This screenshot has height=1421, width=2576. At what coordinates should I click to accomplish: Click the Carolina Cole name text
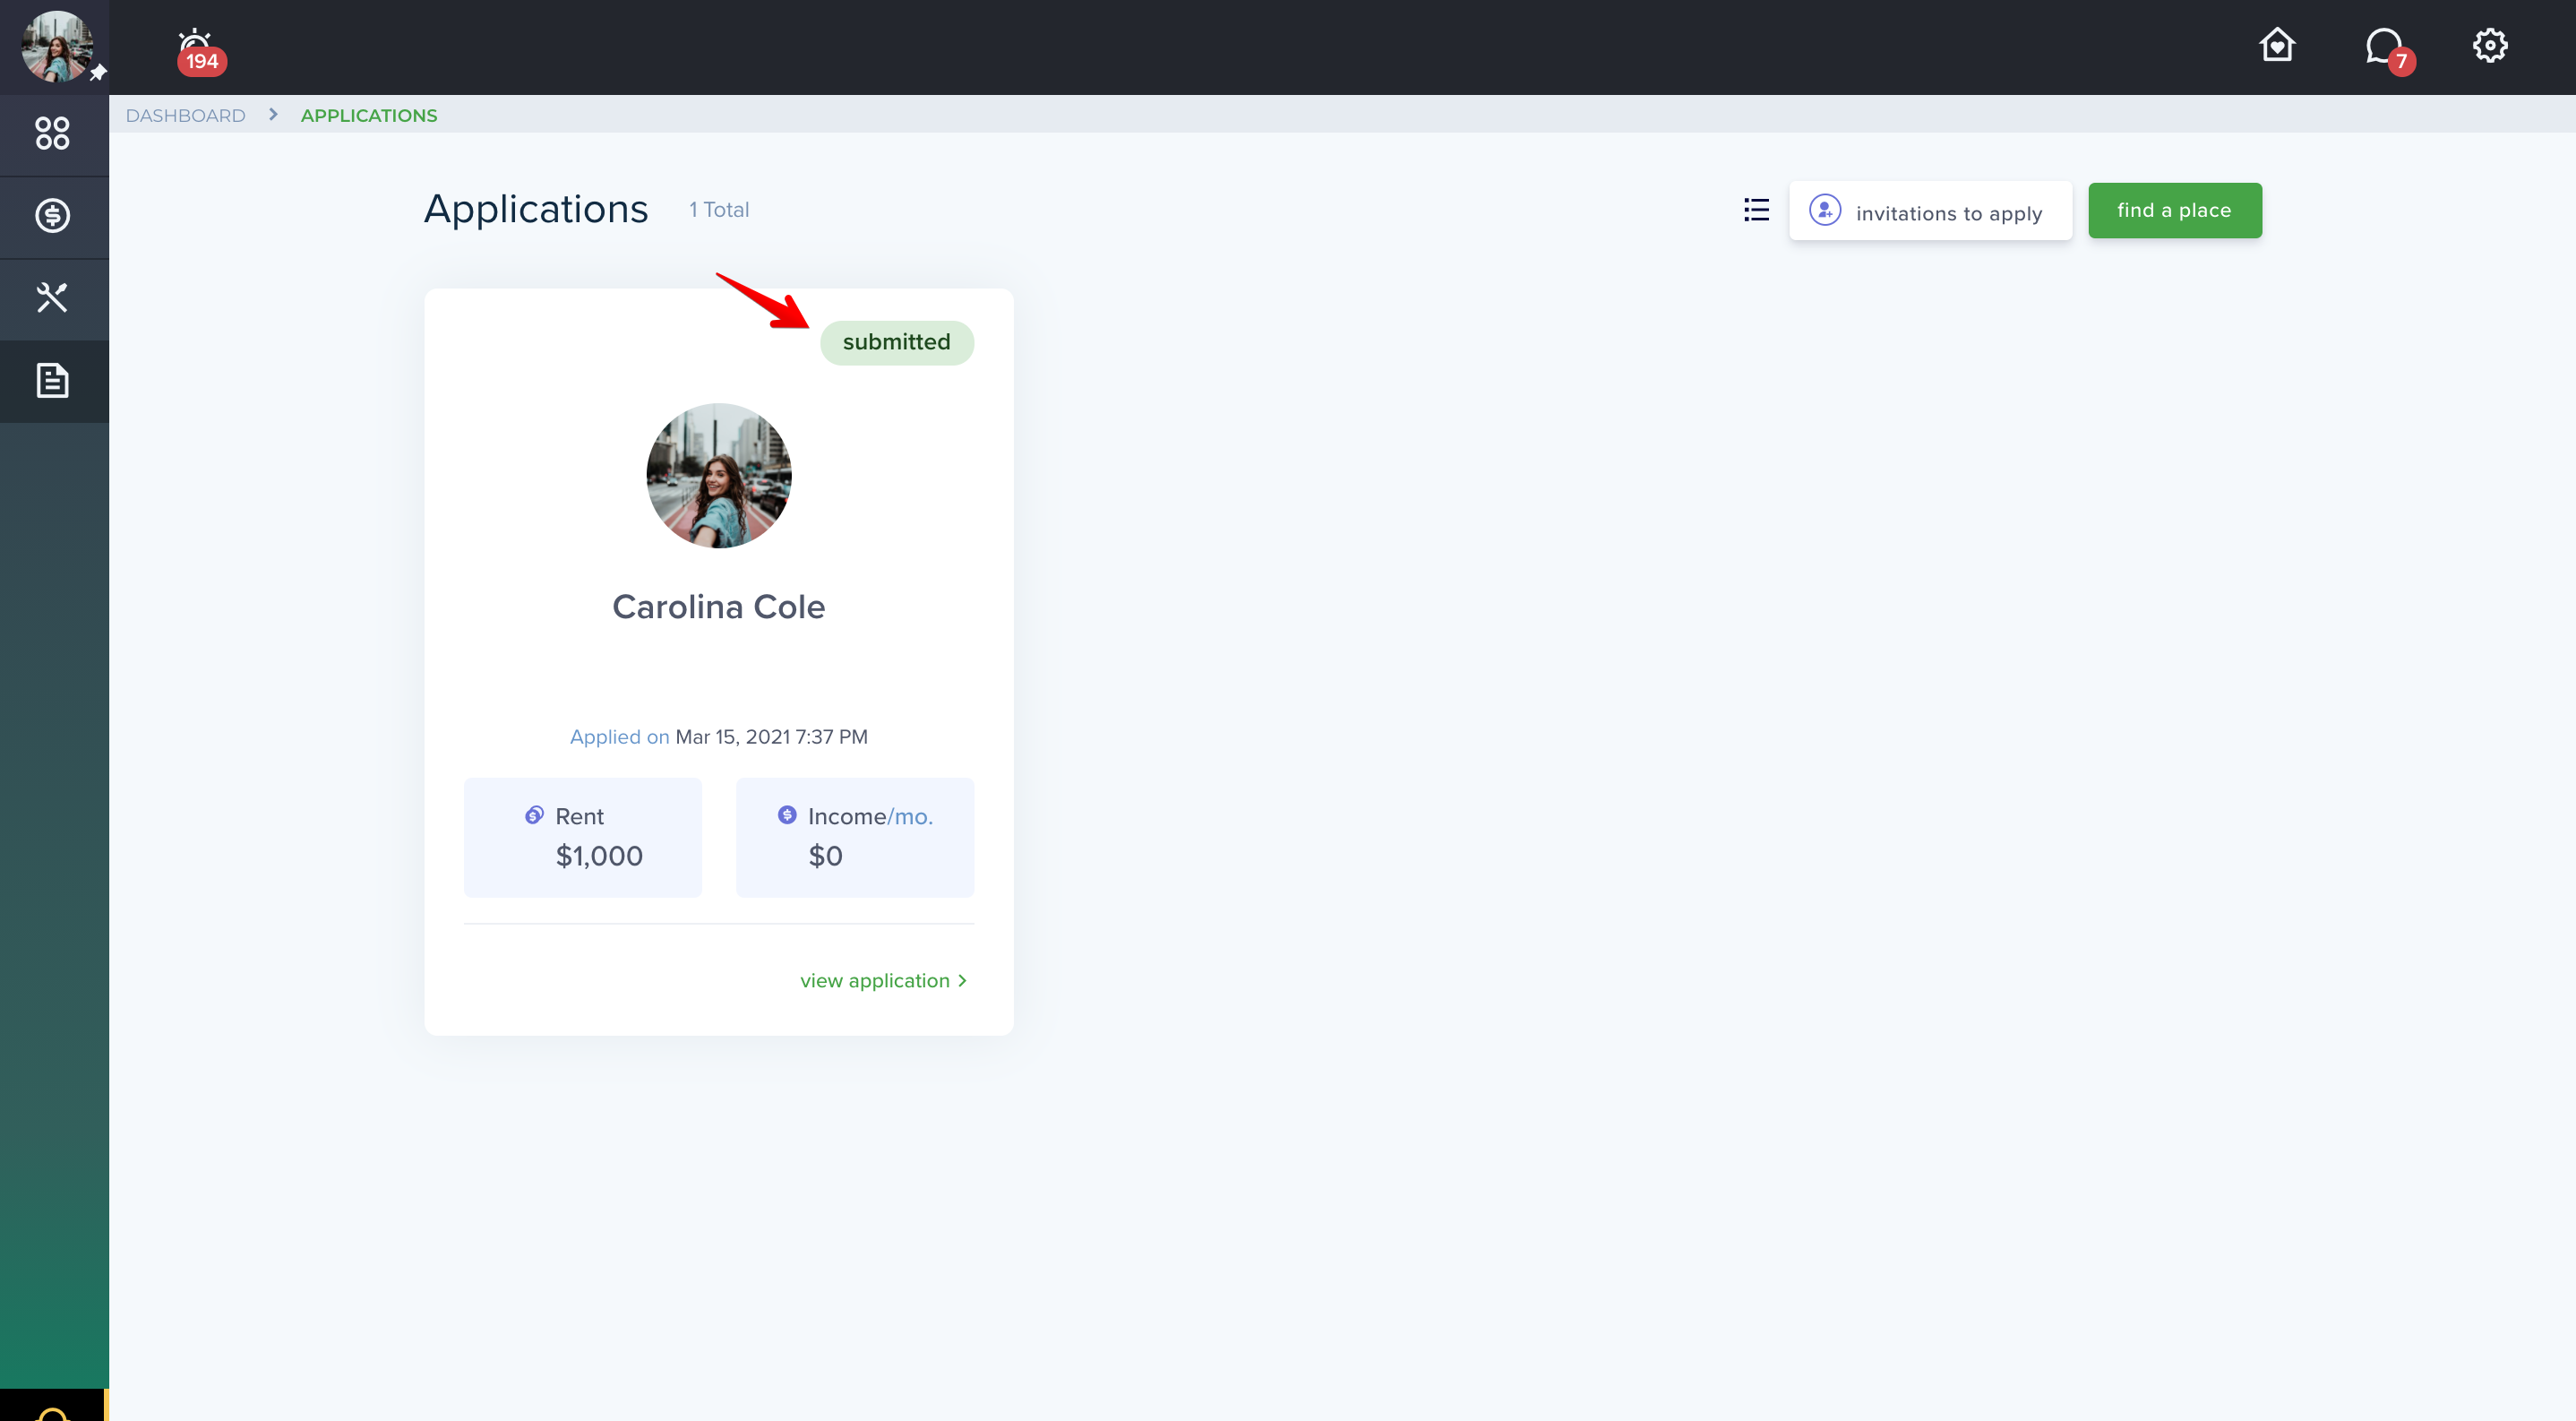coord(718,607)
